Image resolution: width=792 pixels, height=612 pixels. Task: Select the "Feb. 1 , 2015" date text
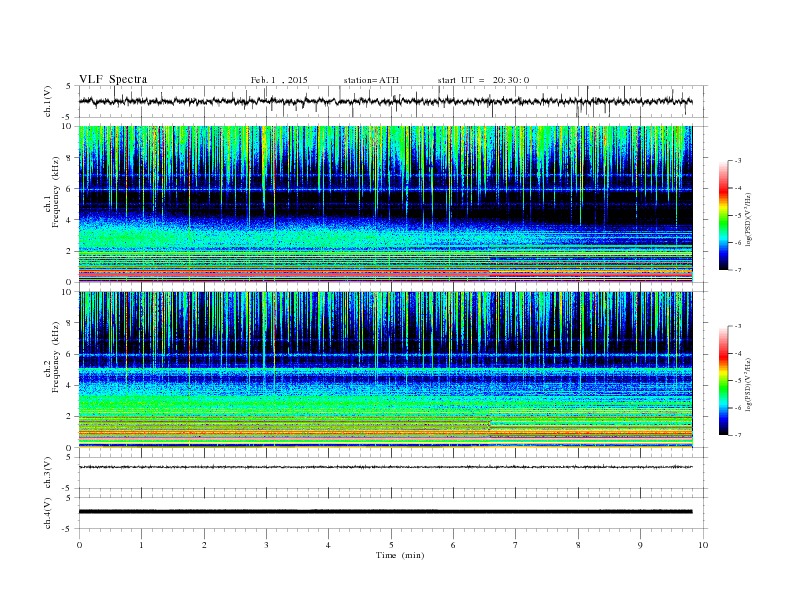point(279,80)
